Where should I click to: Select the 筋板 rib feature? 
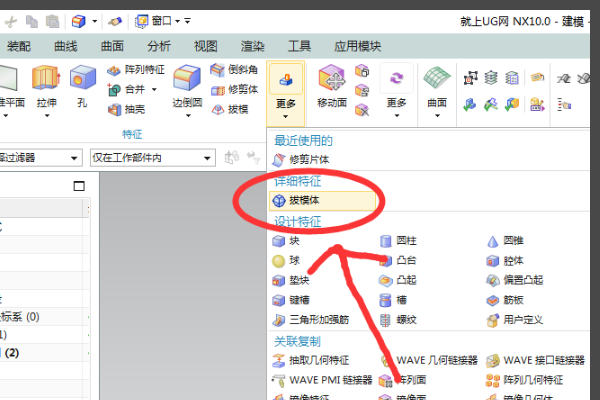click(505, 300)
